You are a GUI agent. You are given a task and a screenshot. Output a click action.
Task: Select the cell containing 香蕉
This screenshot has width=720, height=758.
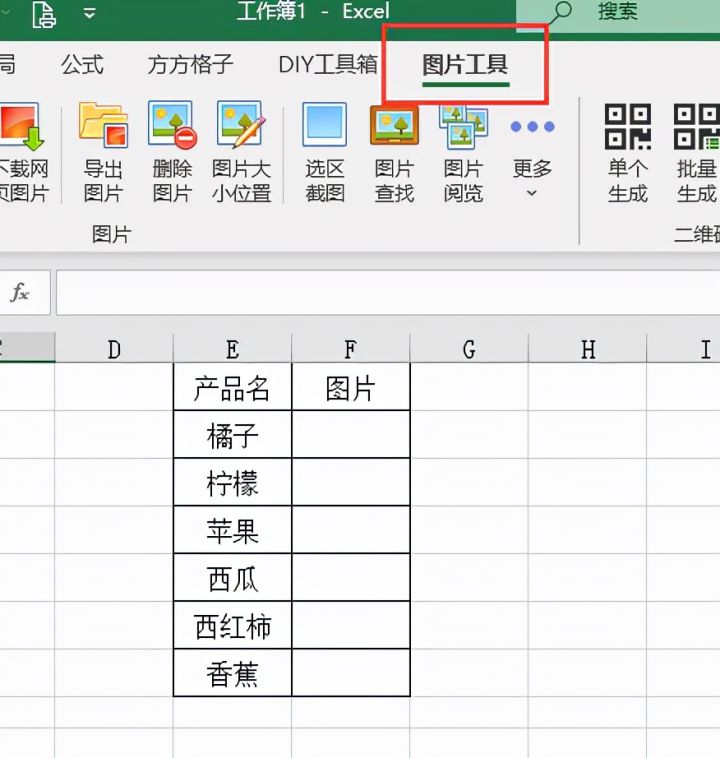(x=233, y=673)
